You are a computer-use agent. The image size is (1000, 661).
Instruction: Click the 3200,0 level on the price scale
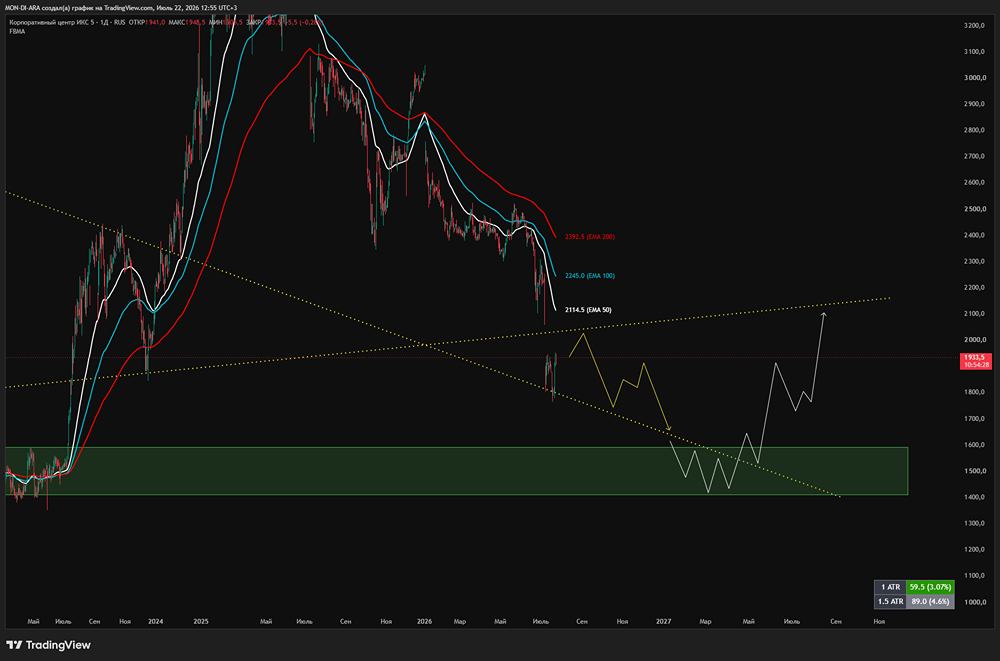tap(975, 26)
